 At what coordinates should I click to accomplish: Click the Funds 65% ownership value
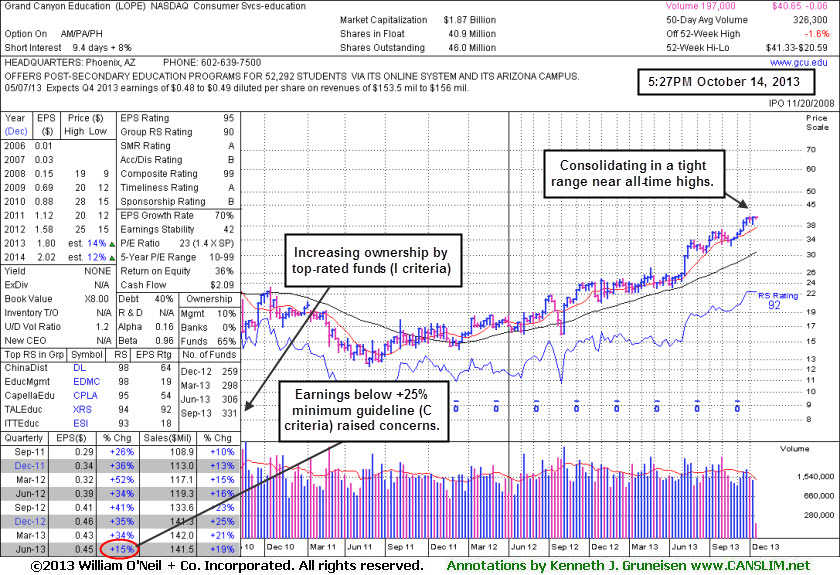[227, 341]
